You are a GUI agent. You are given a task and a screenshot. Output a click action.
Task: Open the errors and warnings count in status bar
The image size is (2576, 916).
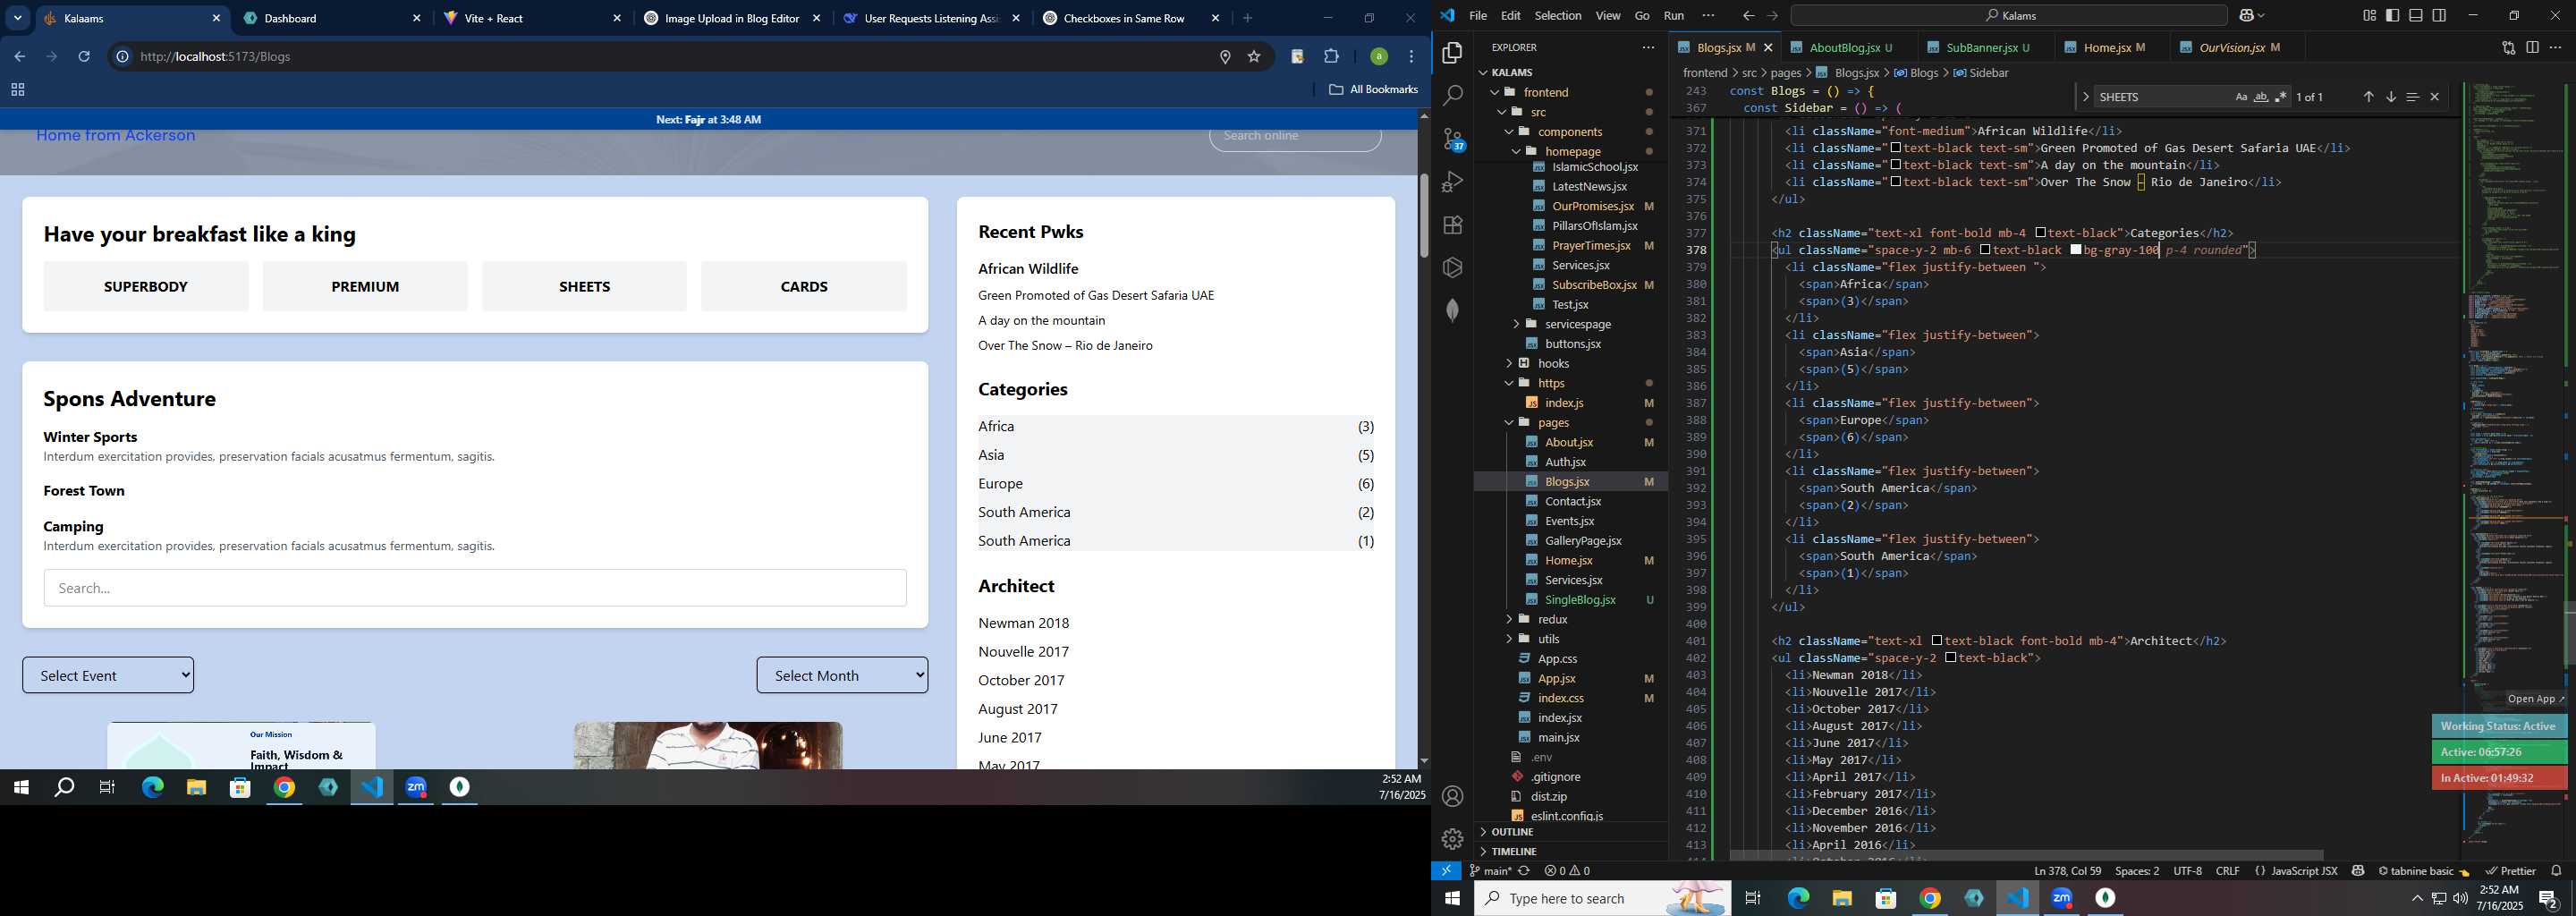1566,870
